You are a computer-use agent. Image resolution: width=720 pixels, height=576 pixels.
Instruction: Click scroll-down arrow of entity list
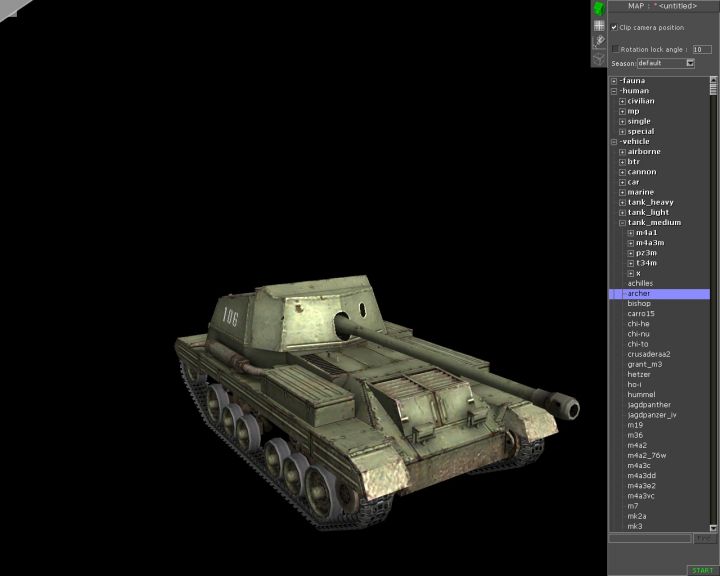(x=714, y=528)
